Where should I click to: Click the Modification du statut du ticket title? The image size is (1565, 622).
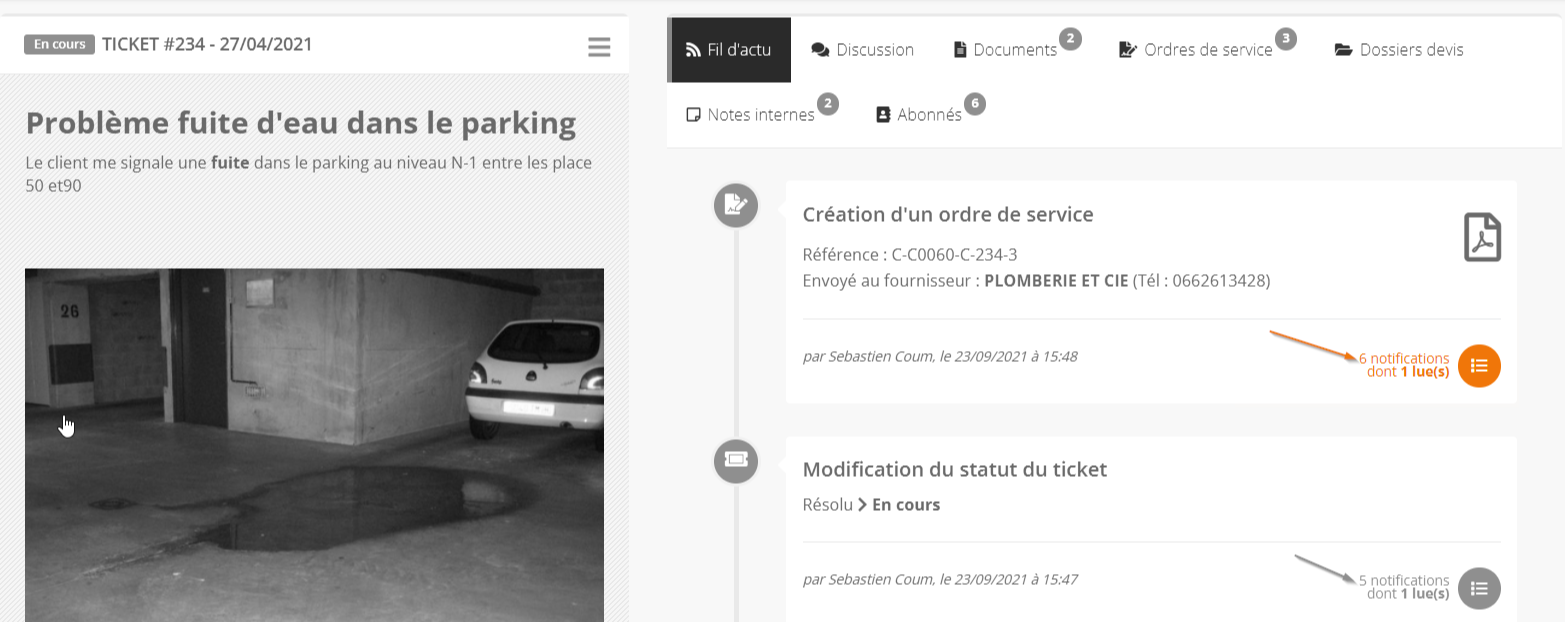(x=955, y=469)
